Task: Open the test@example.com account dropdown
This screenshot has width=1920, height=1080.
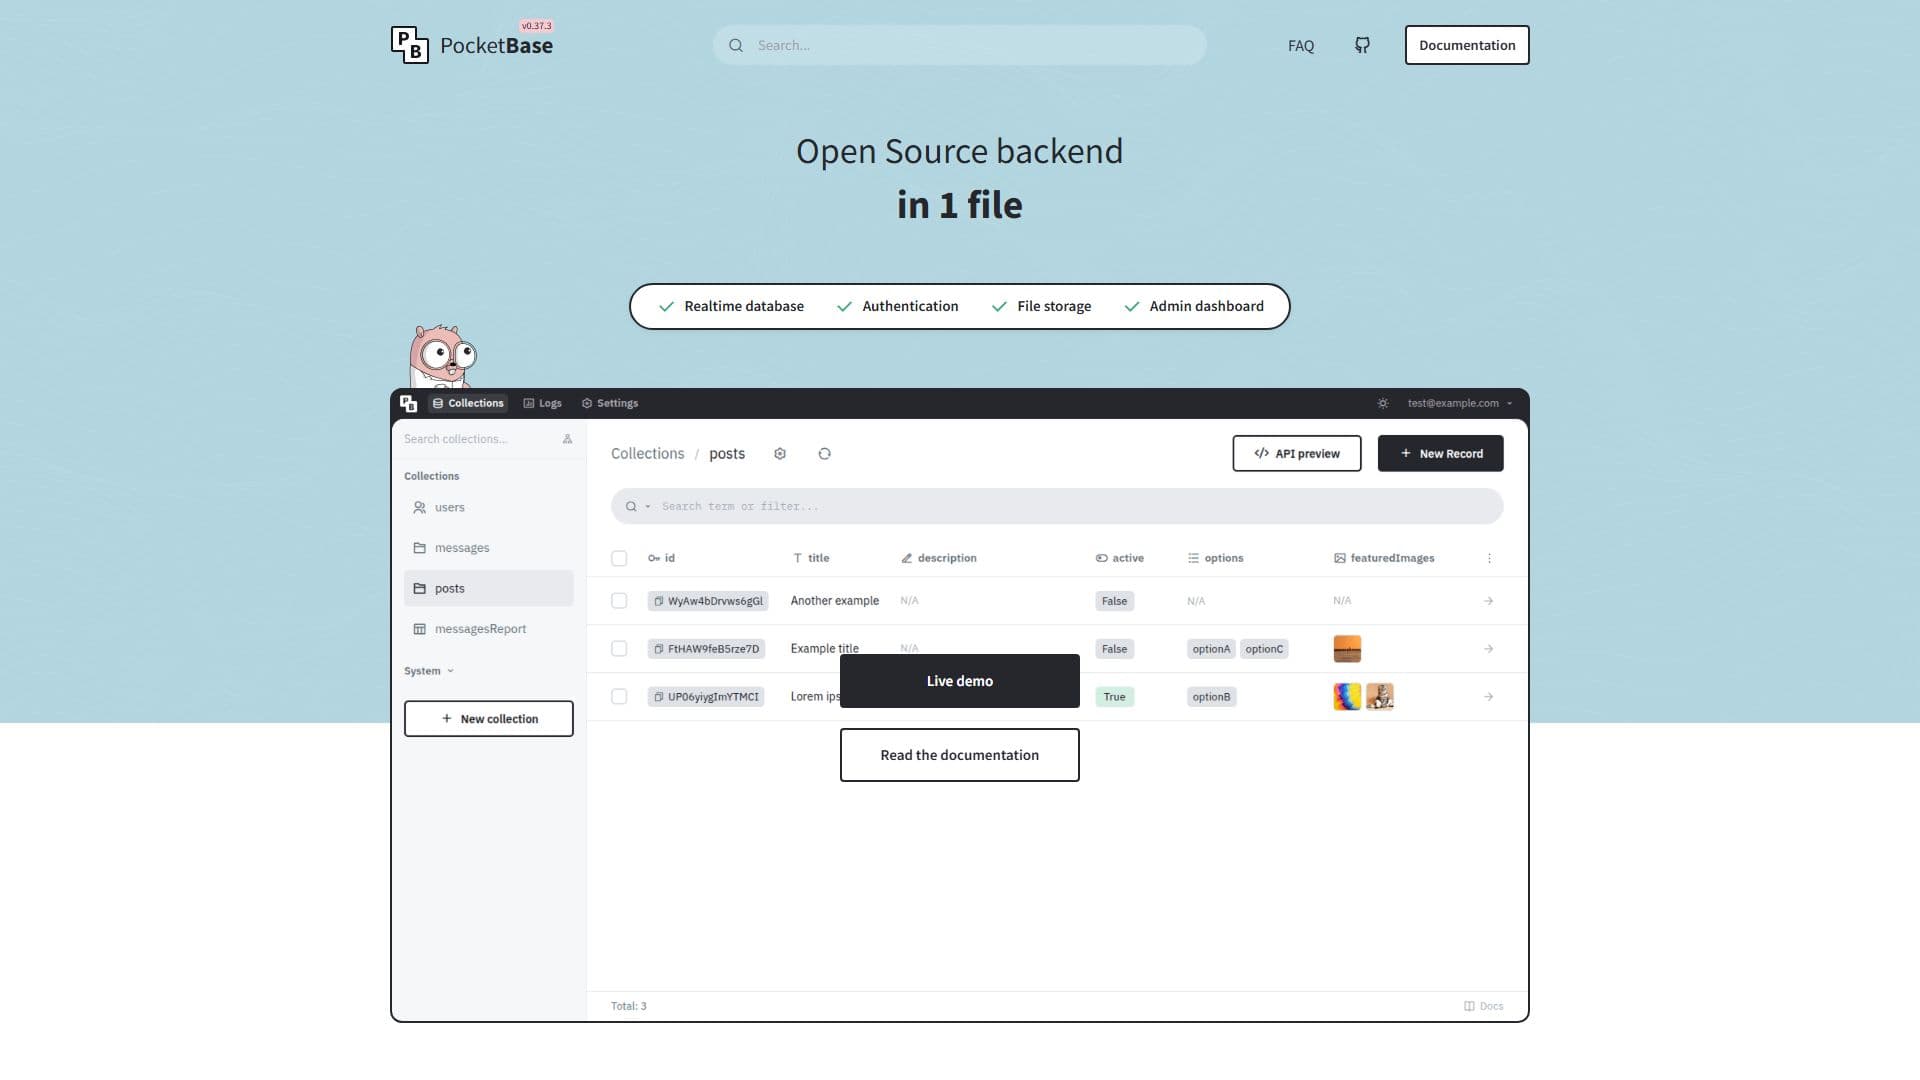Action: pyautogui.click(x=1460, y=403)
